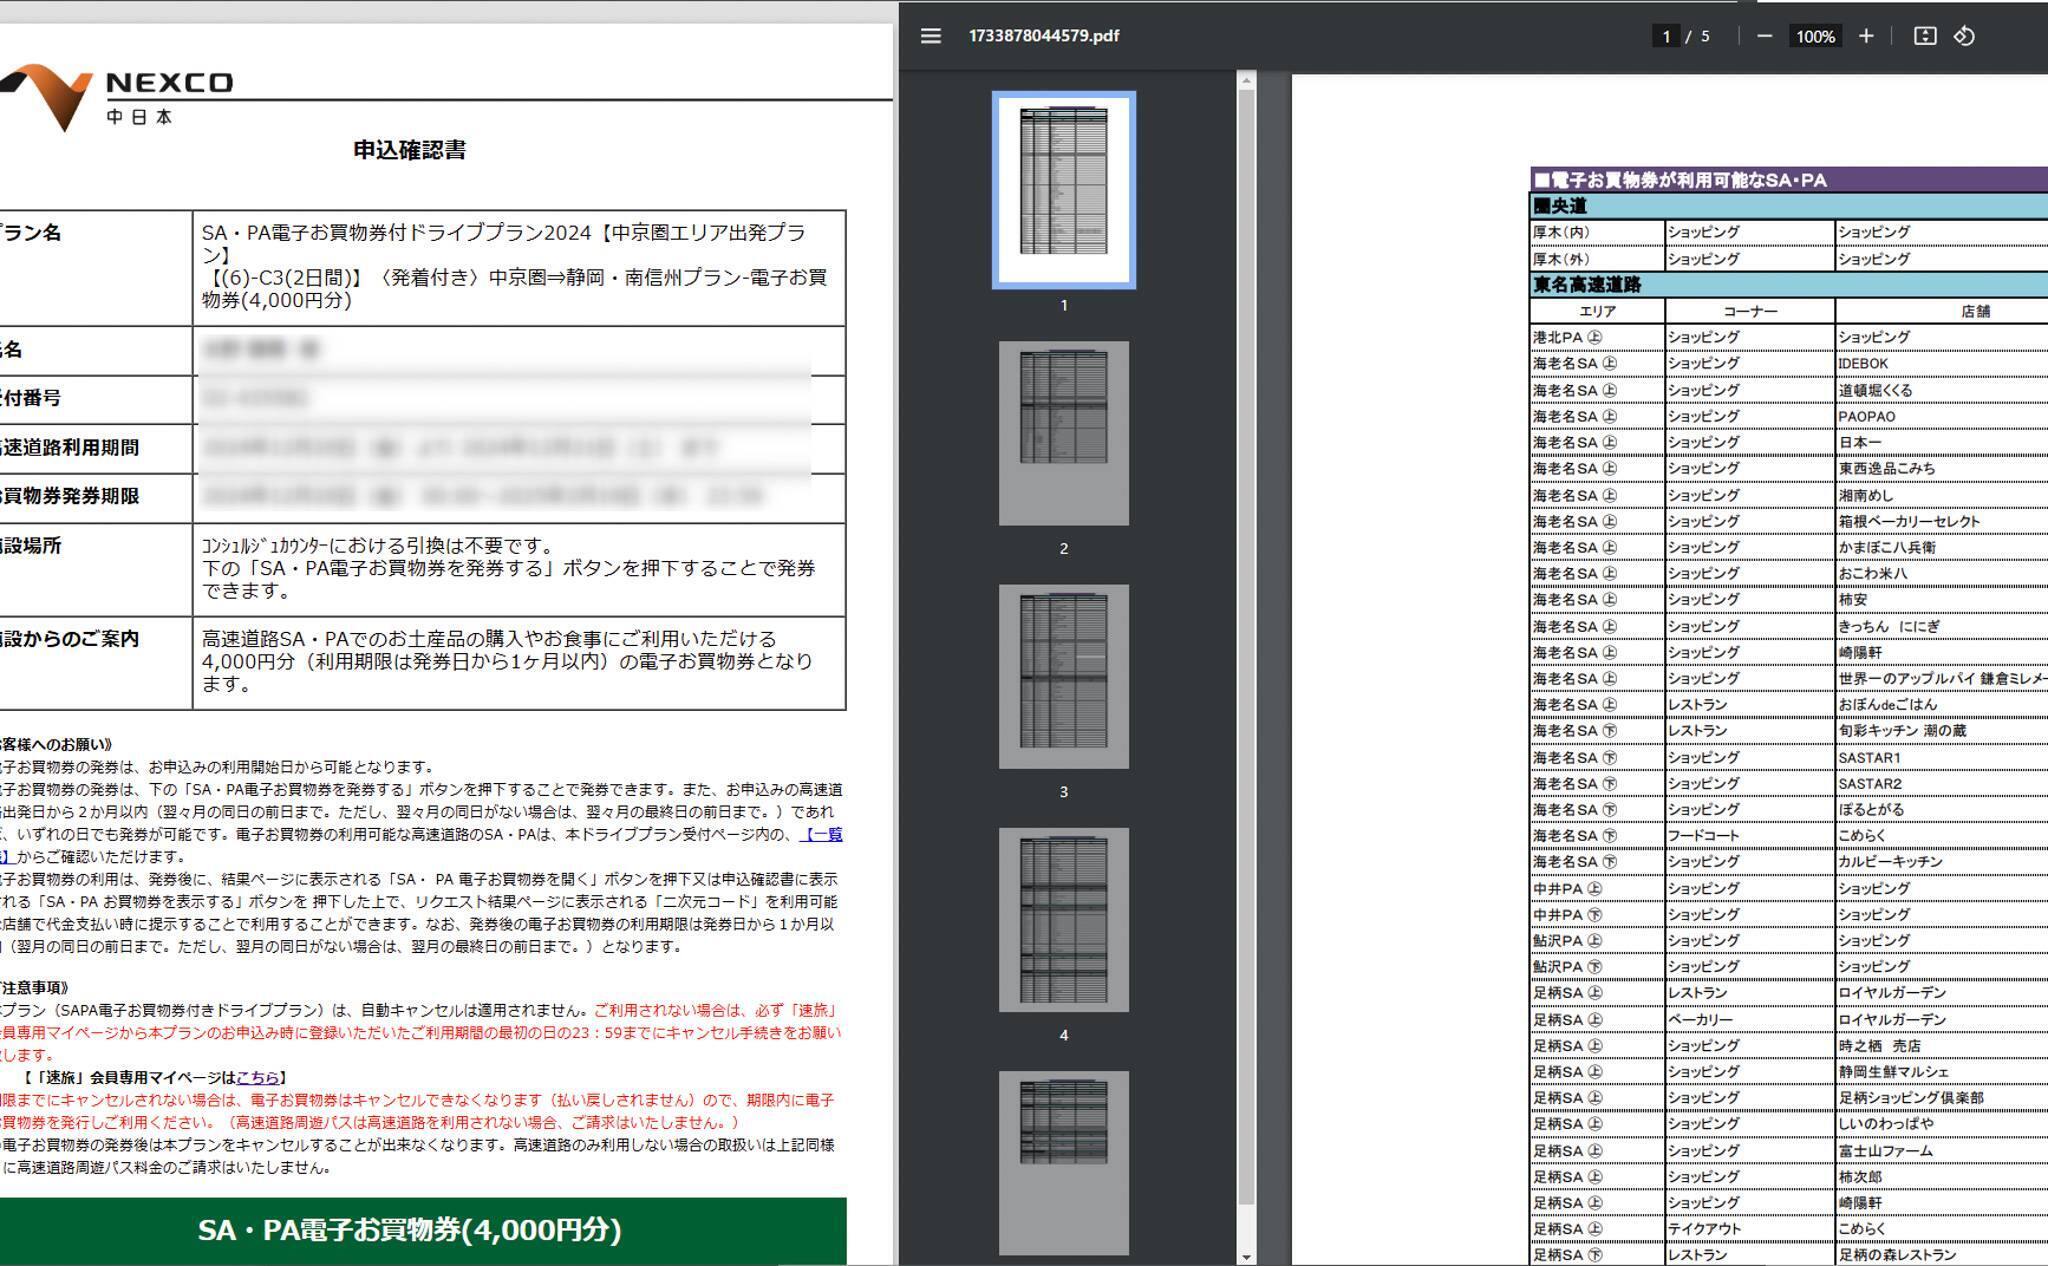Image resolution: width=2048 pixels, height=1266 pixels.
Task: Click the お買物券発券期限 row label
Action: (70, 496)
